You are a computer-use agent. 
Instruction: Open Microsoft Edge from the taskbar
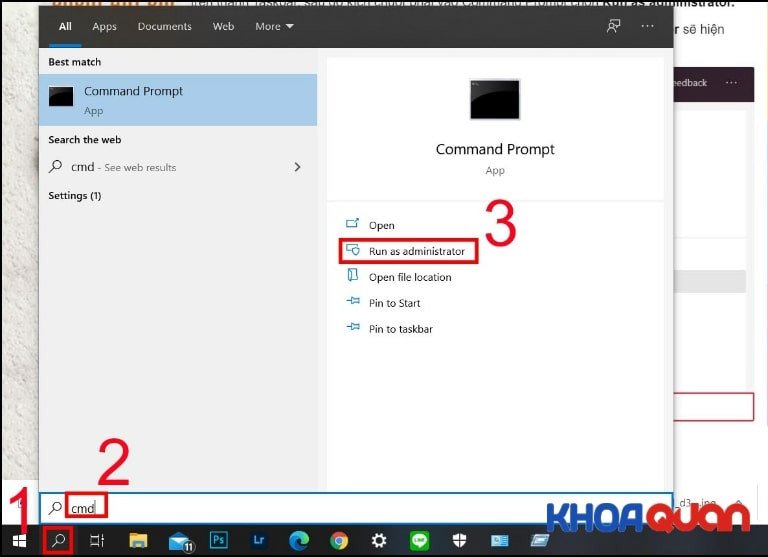coord(299,541)
